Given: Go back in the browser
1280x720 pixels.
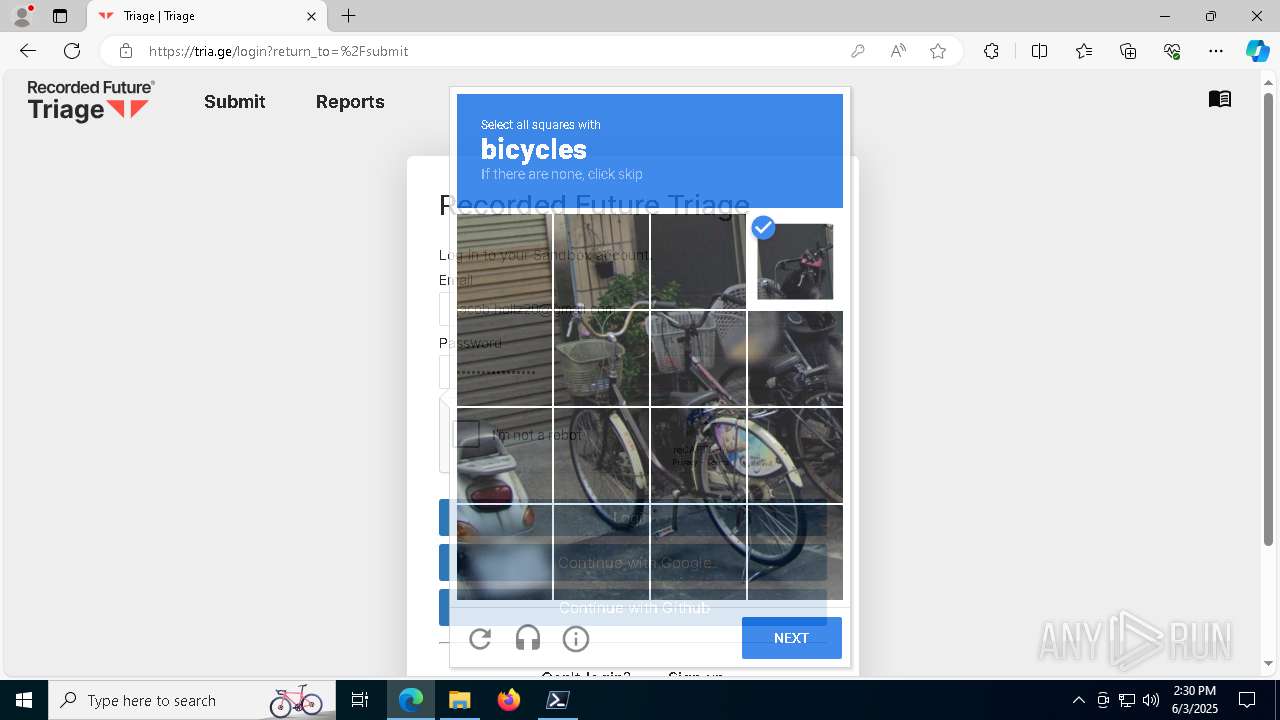Looking at the screenshot, I should (28, 51).
